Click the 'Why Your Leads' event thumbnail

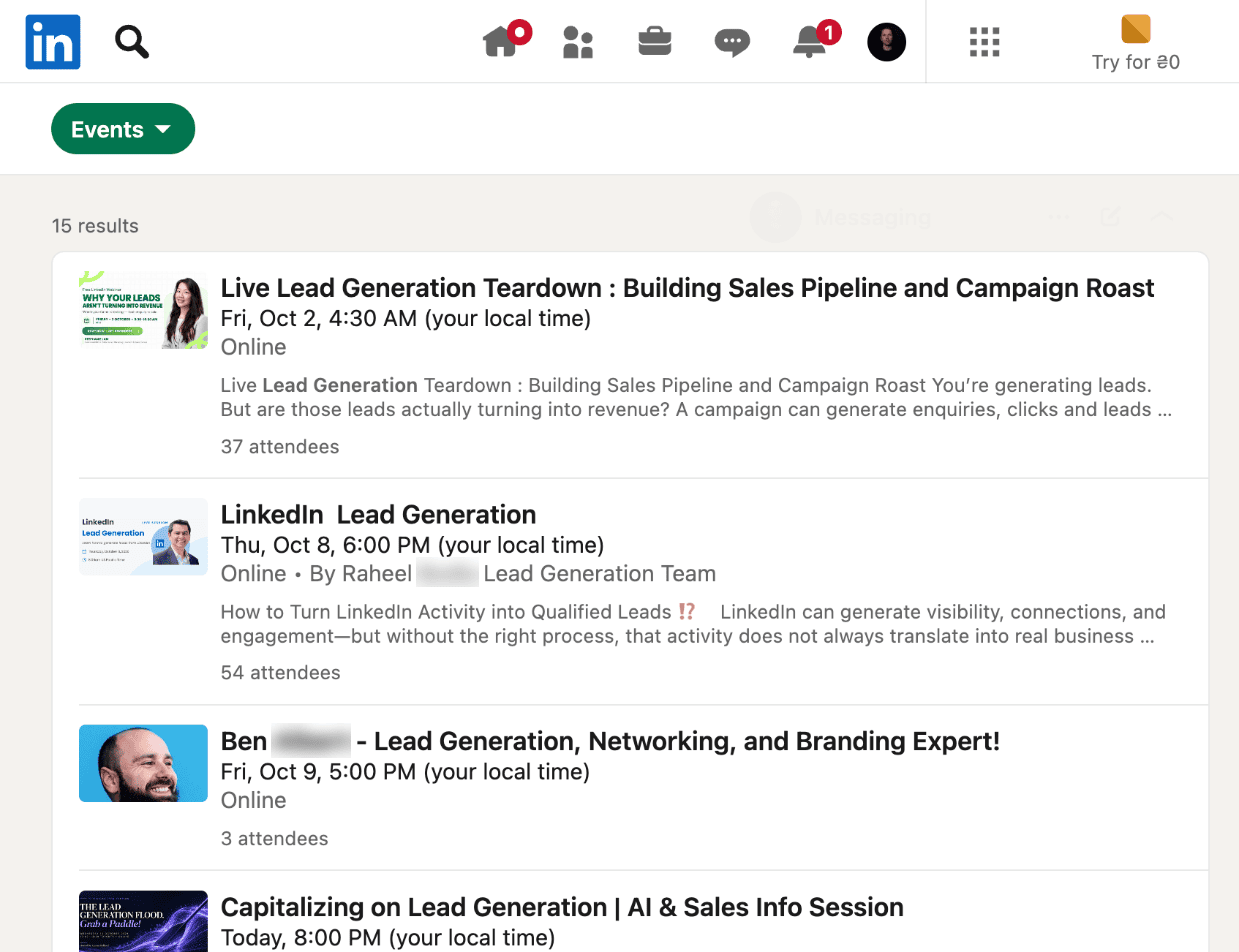pyautogui.click(x=143, y=310)
